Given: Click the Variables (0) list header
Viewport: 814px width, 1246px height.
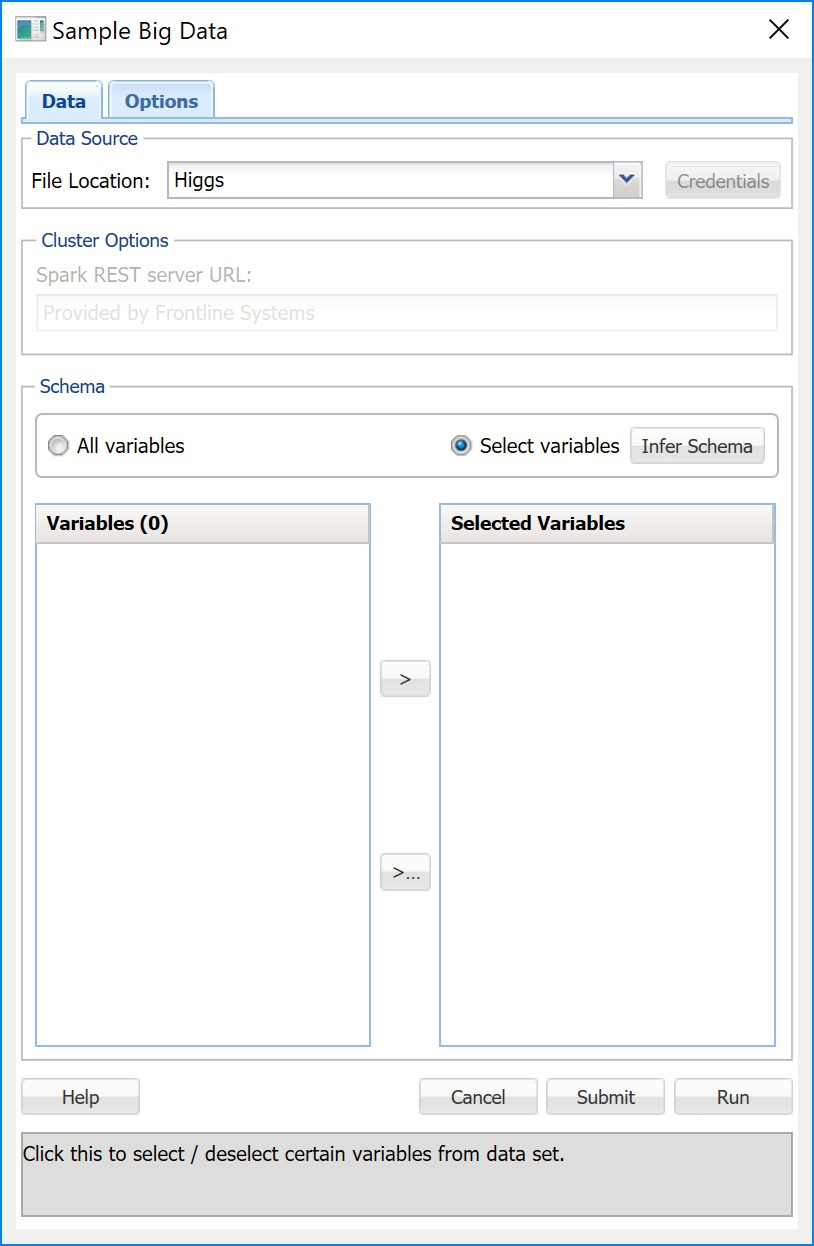Looking at the screenshot, I should [203, 523].
